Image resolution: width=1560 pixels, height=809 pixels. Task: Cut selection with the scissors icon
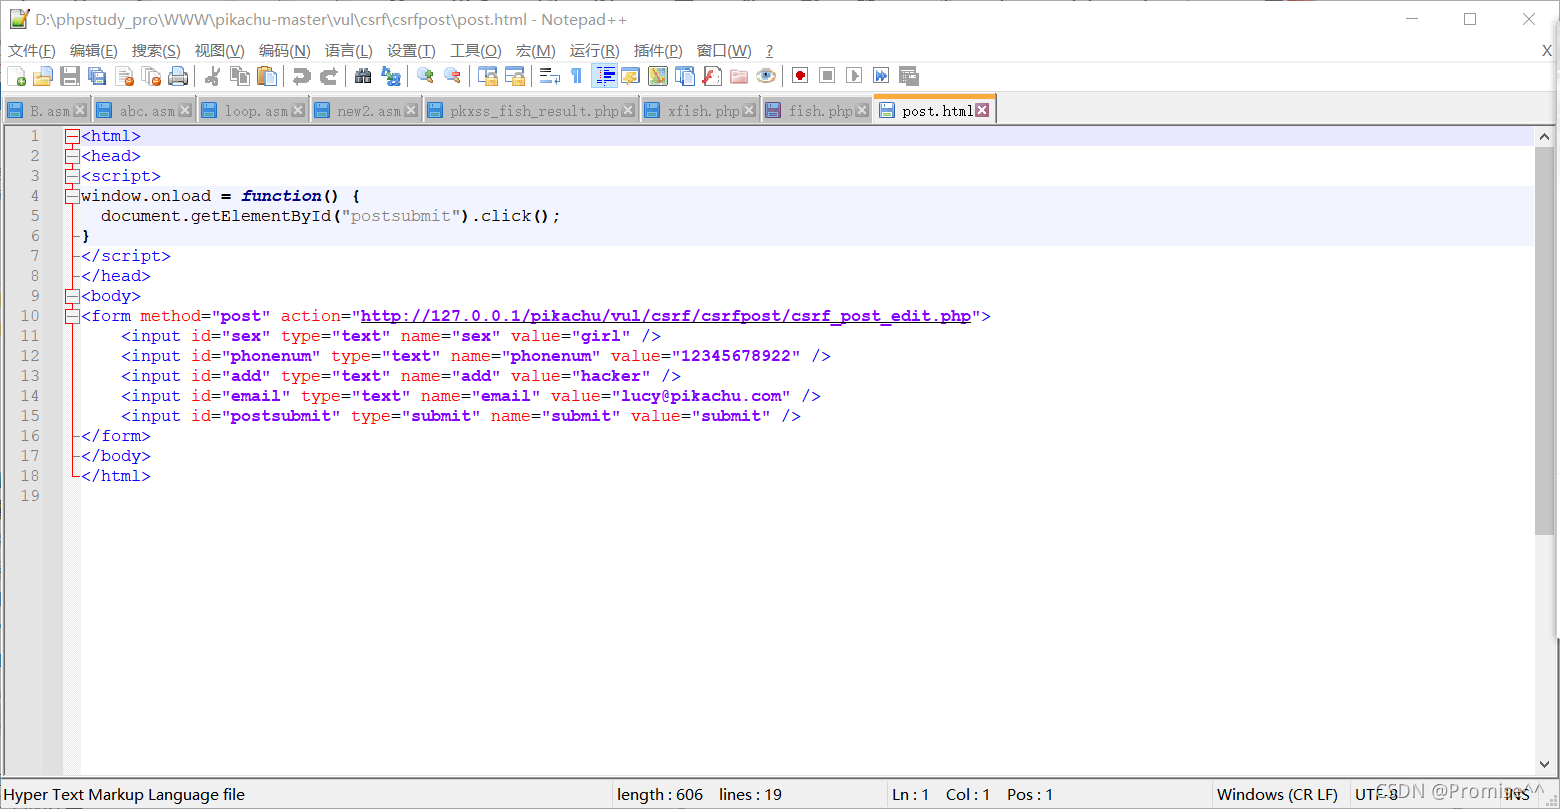tap(213, 76)
